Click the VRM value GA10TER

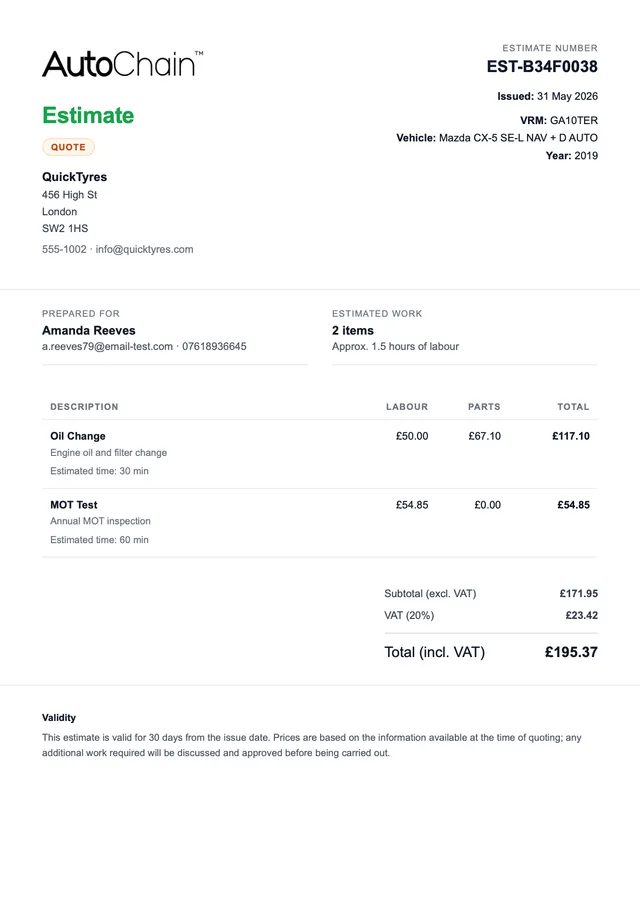[x=573, y=120]
